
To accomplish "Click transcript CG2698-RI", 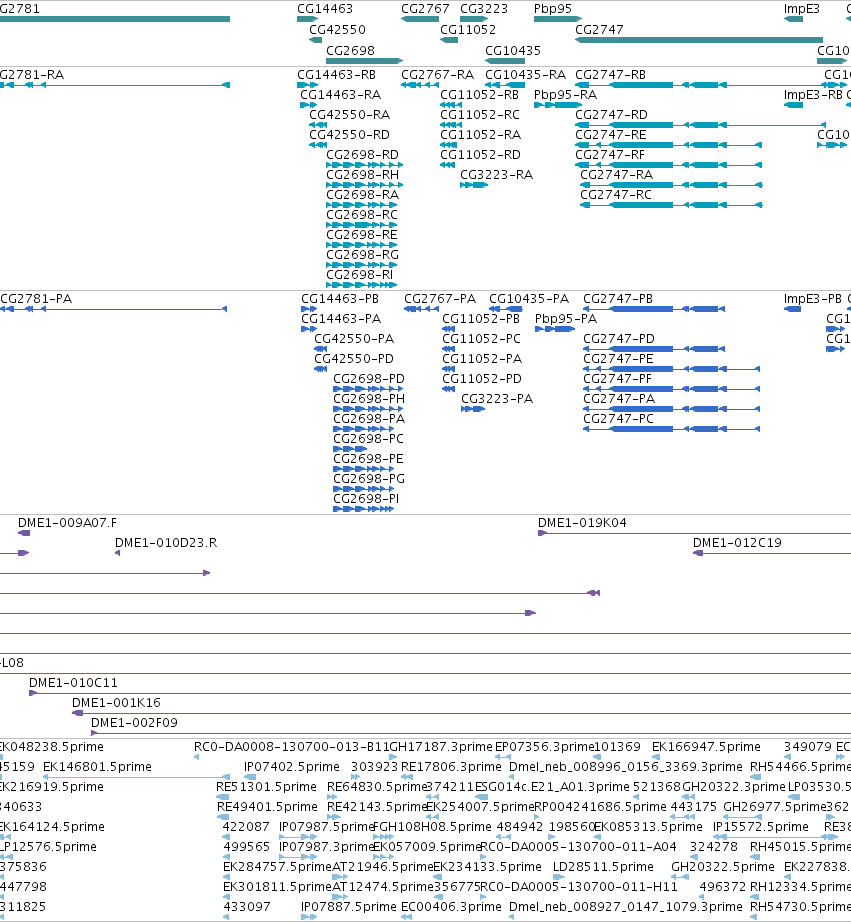I will click(x=359, y=275).
